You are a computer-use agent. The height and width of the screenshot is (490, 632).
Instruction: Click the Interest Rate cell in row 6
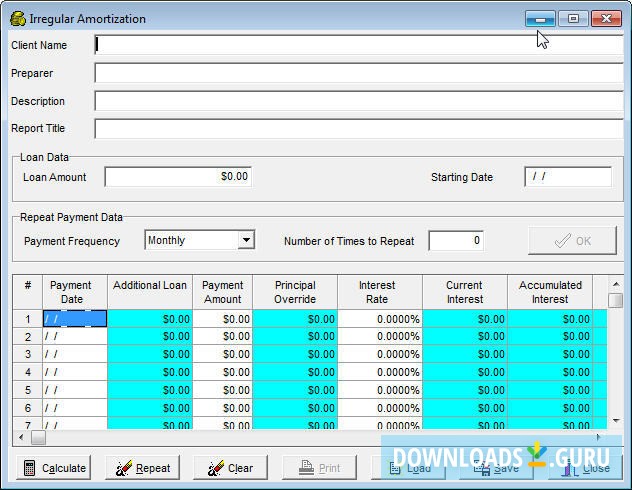[x=380, y=408]
